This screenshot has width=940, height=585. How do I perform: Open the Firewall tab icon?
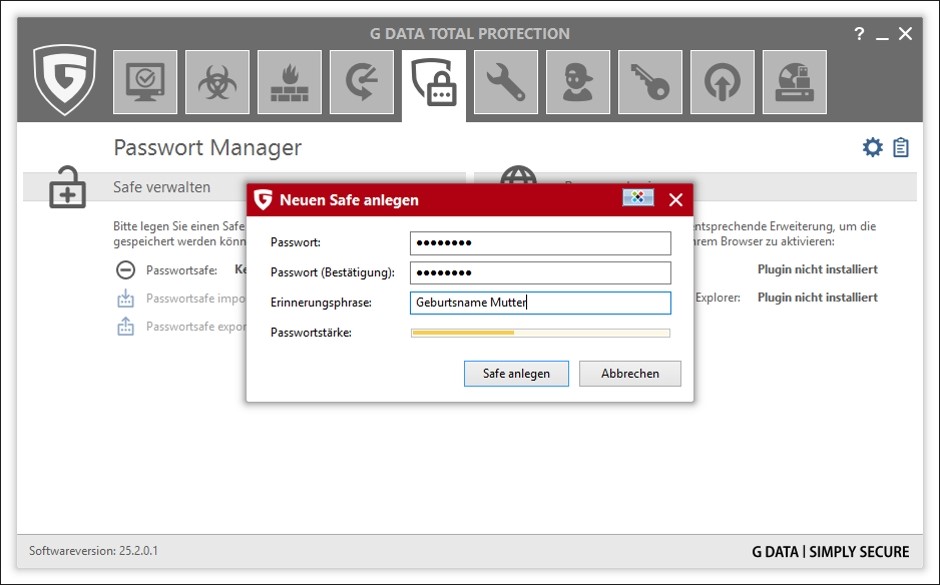coord(290,82)
